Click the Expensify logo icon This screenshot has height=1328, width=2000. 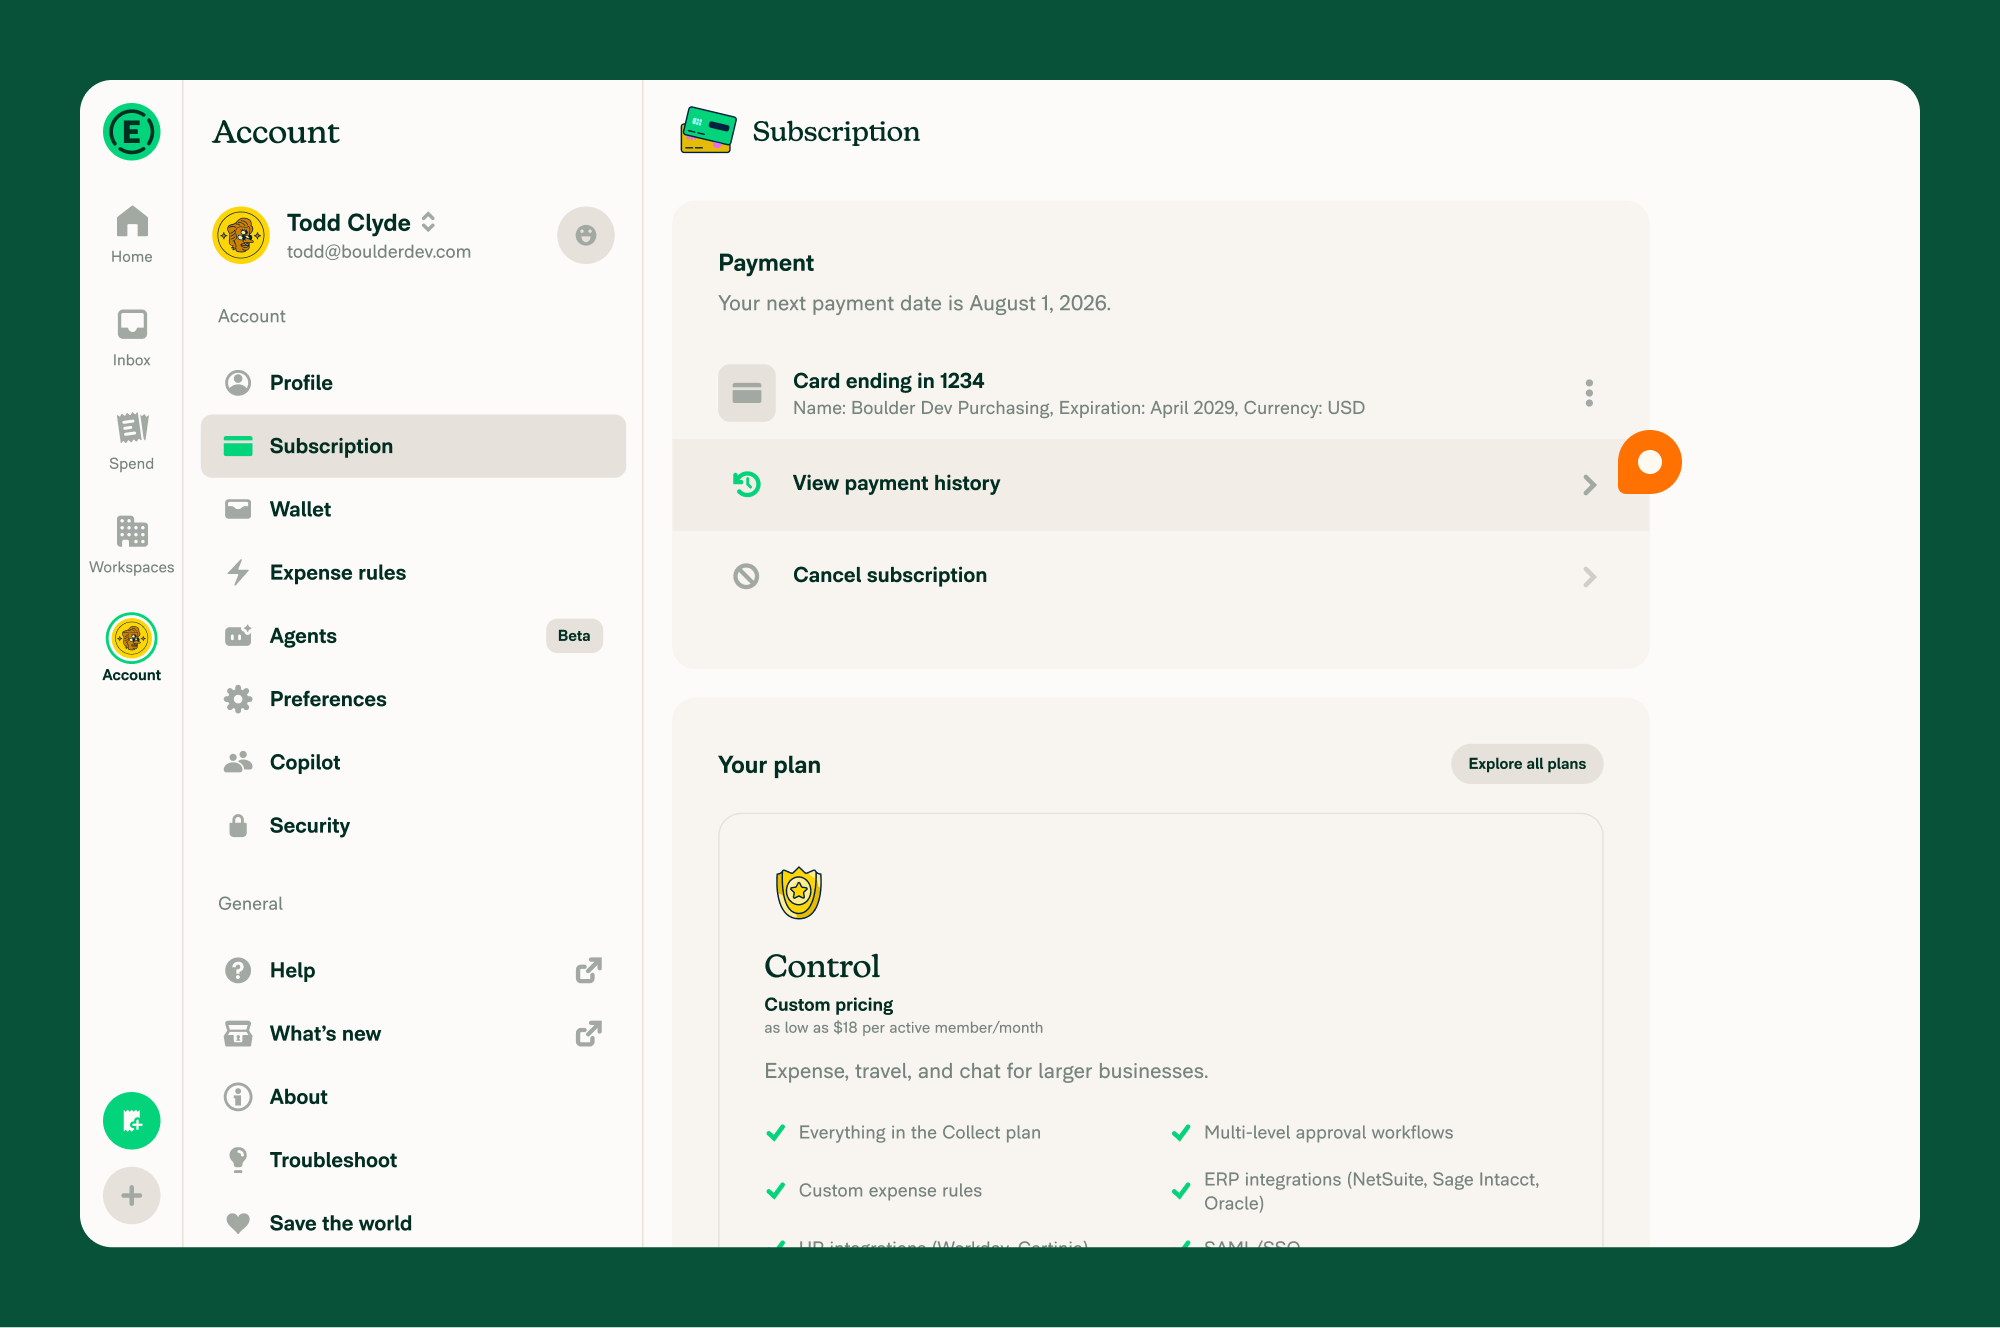132,132
